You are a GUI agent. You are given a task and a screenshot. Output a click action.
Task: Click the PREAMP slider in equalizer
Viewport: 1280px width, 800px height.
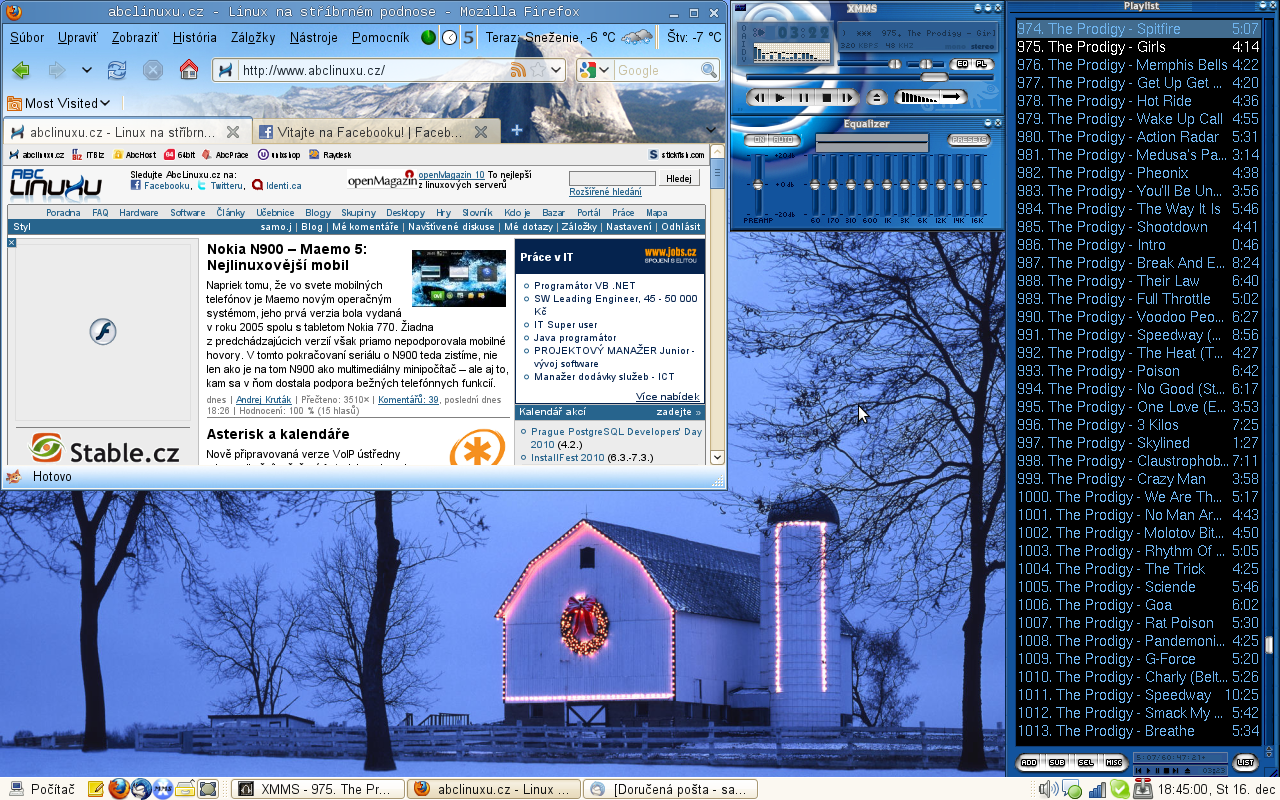click(758, 185)
